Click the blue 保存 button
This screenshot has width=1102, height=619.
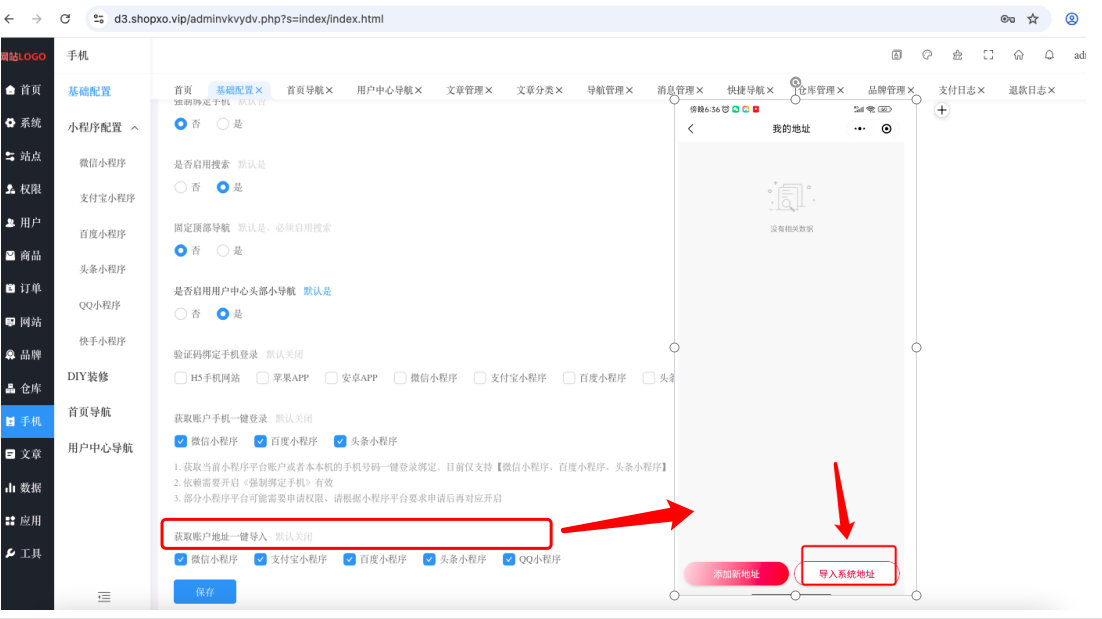click(205, 592)
